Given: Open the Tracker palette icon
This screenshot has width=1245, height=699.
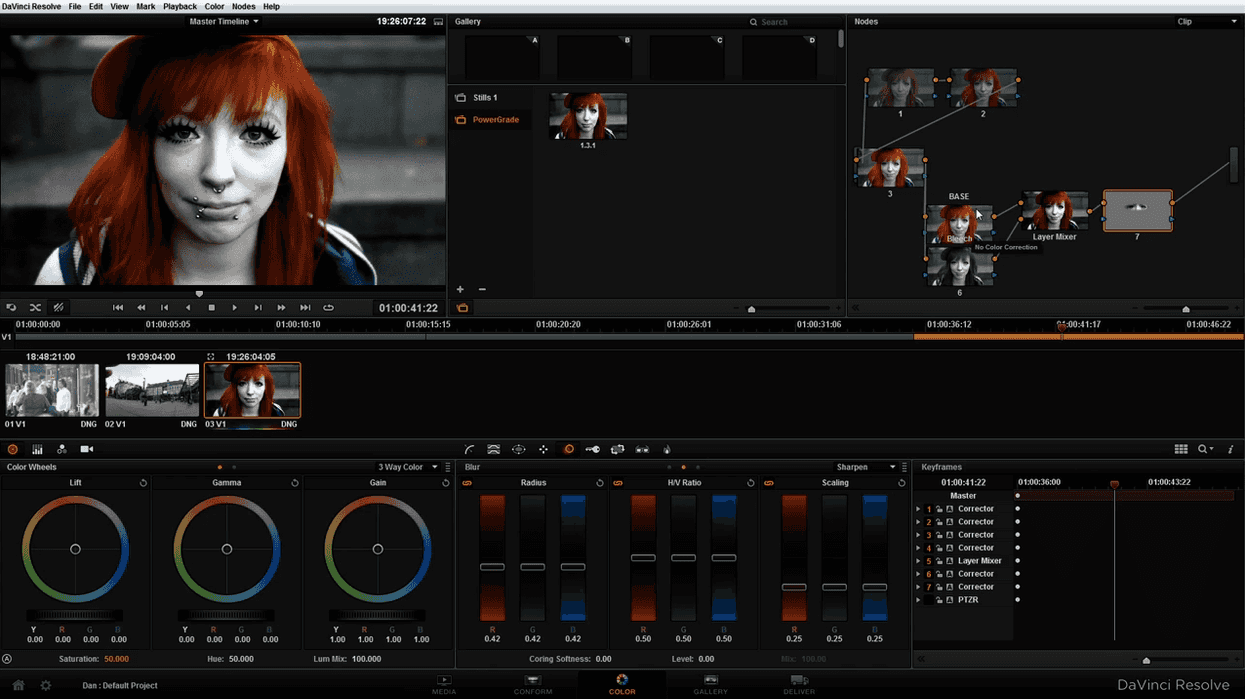Looking at the screenshot, I should tap(544, 450).
